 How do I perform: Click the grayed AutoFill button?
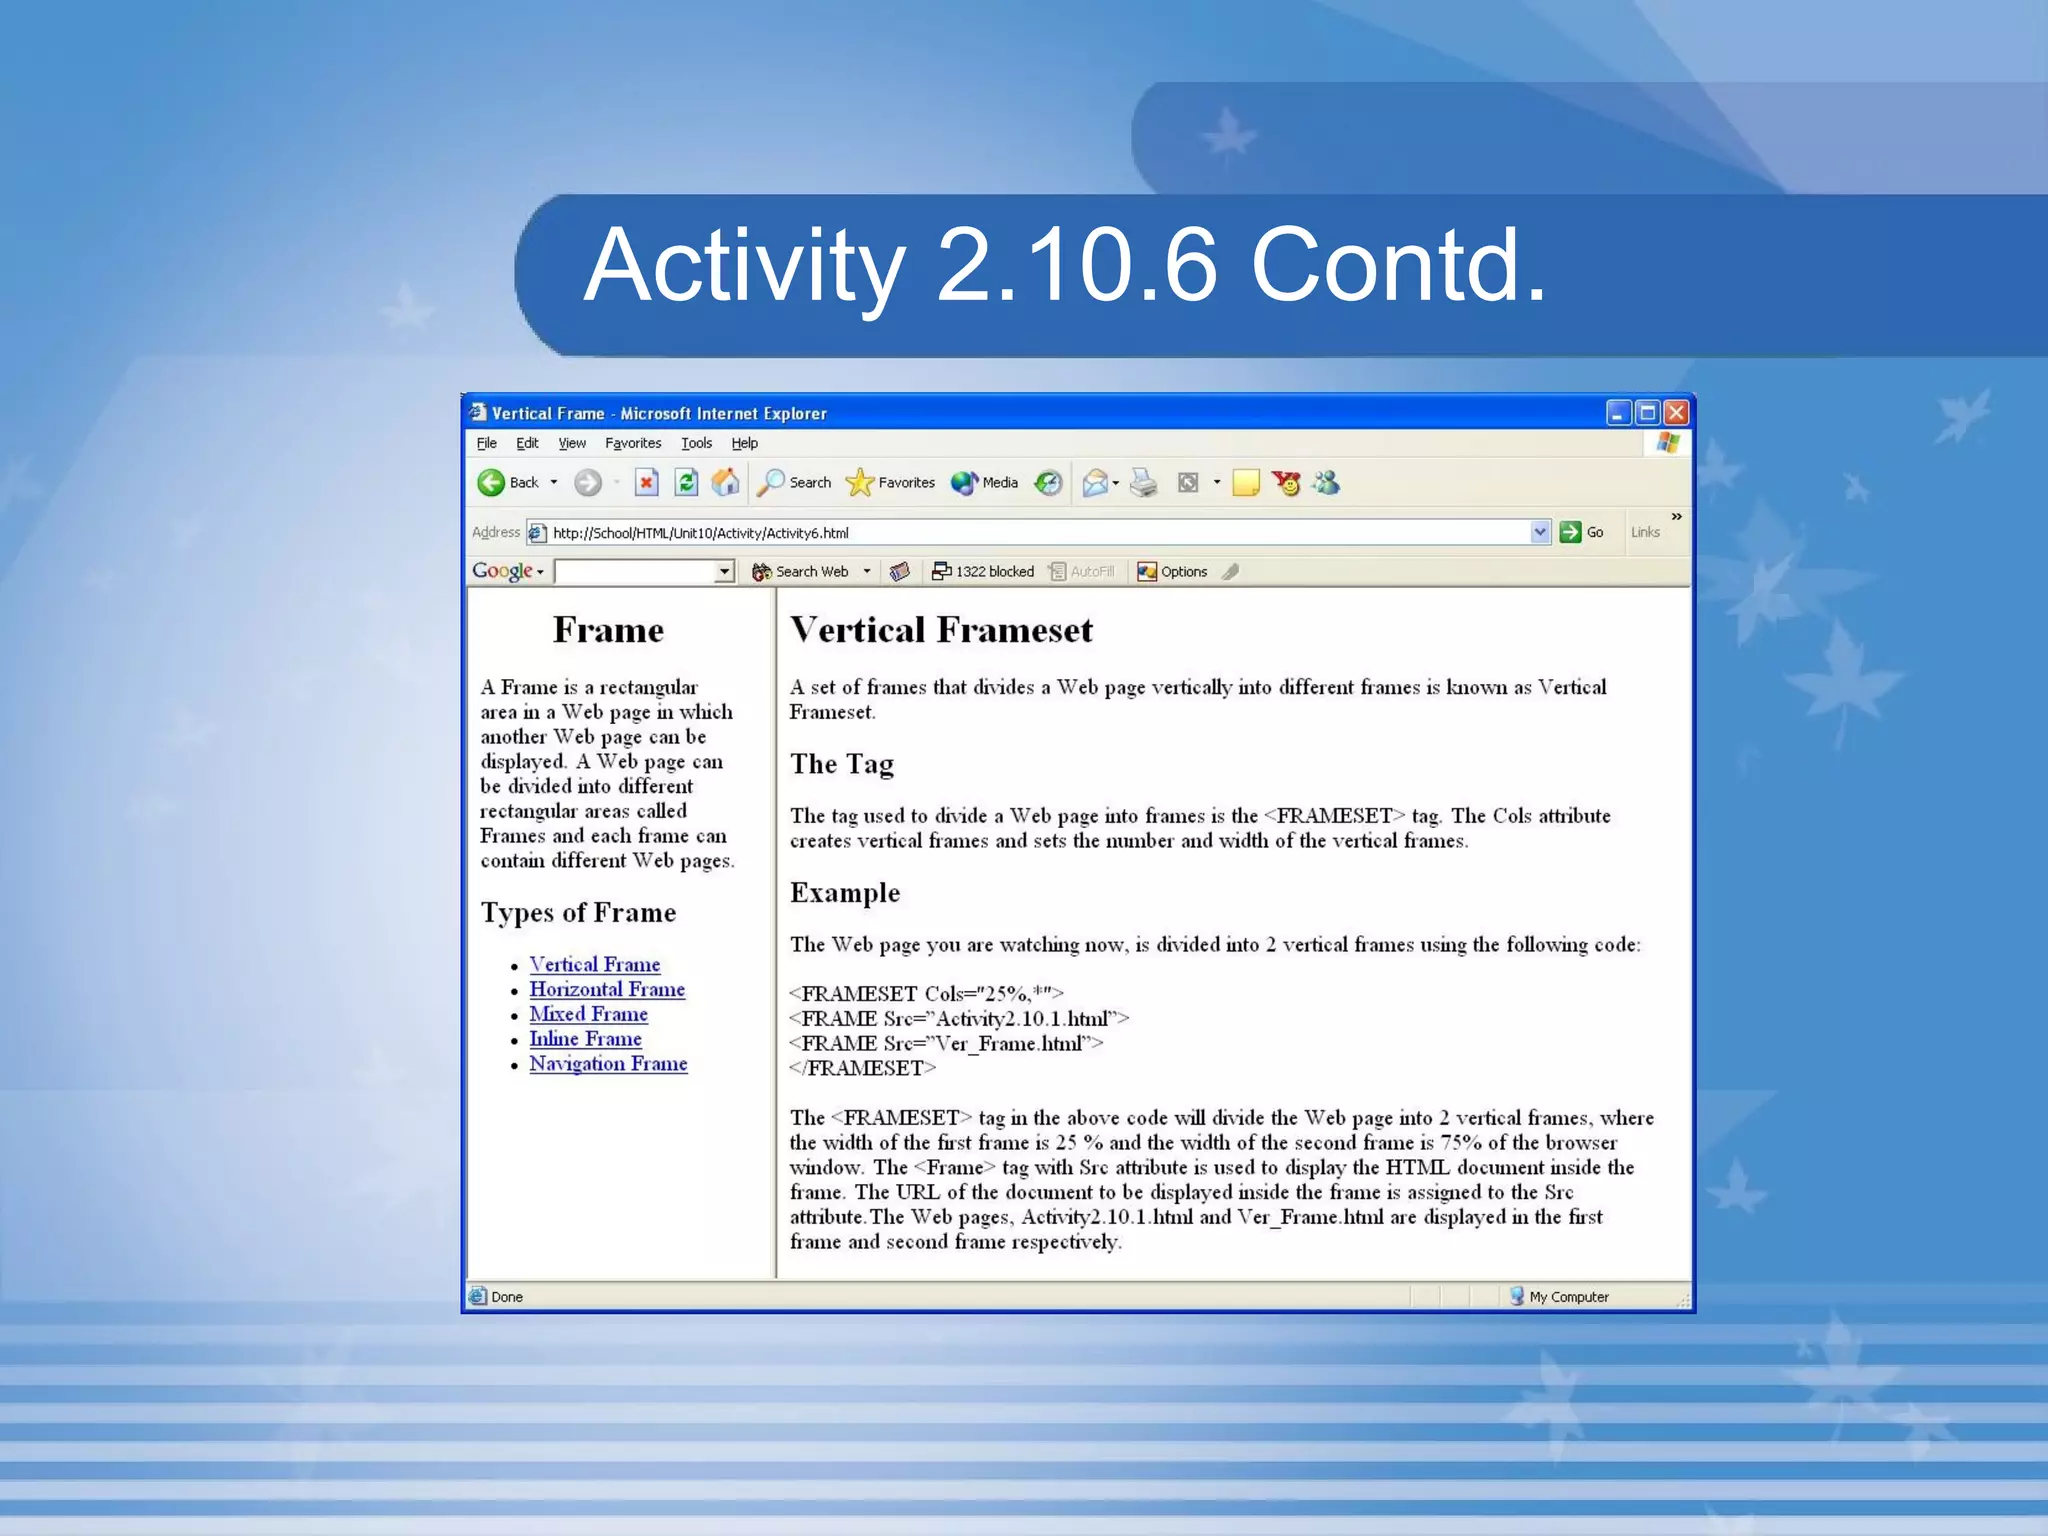click(x=1081, y=571)
